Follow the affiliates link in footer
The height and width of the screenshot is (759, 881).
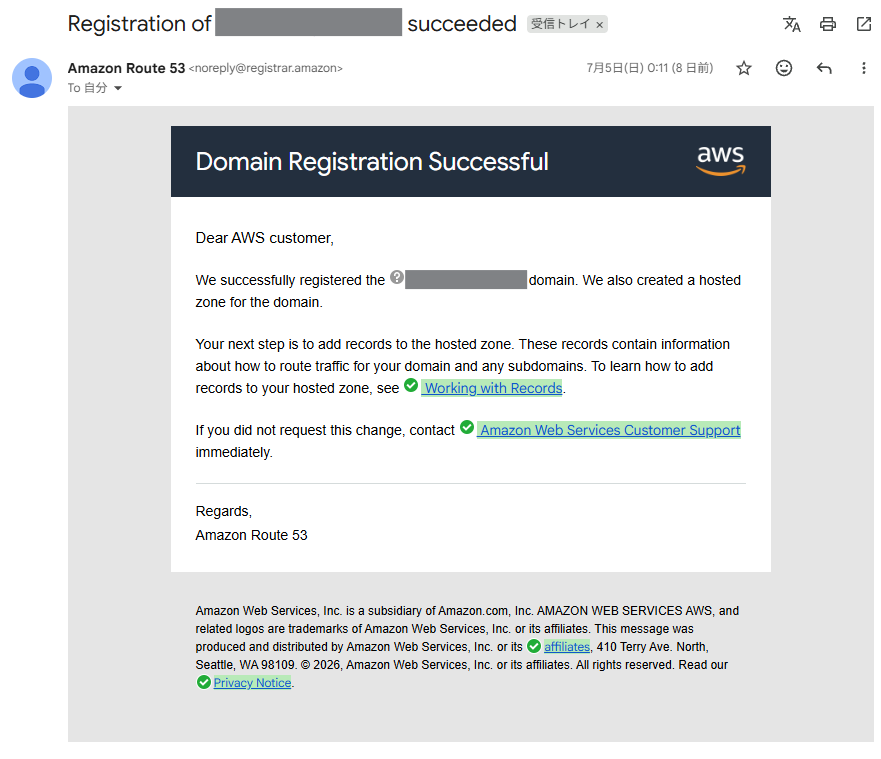click(567, 647)
